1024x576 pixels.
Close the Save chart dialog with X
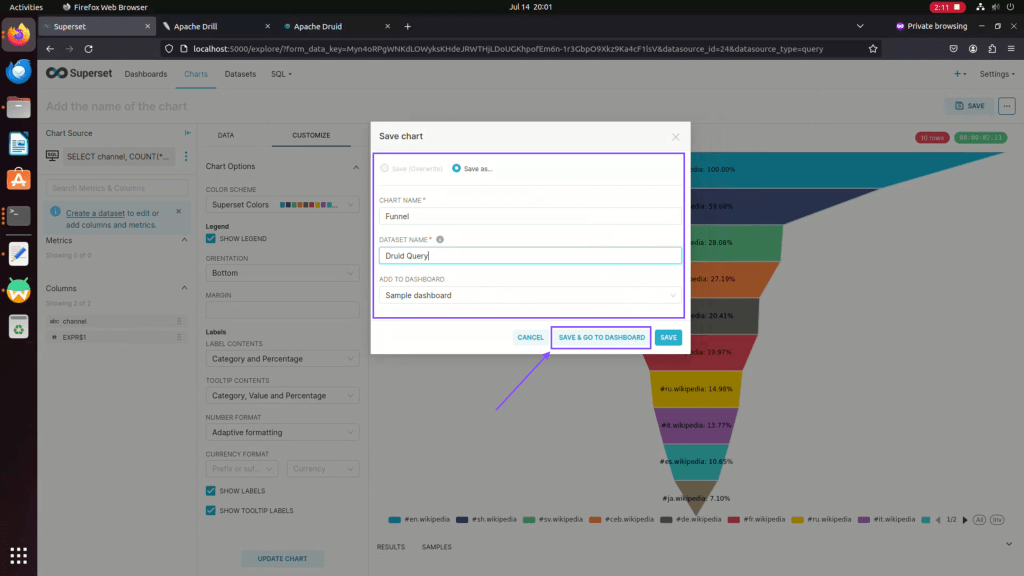(675, 137)
